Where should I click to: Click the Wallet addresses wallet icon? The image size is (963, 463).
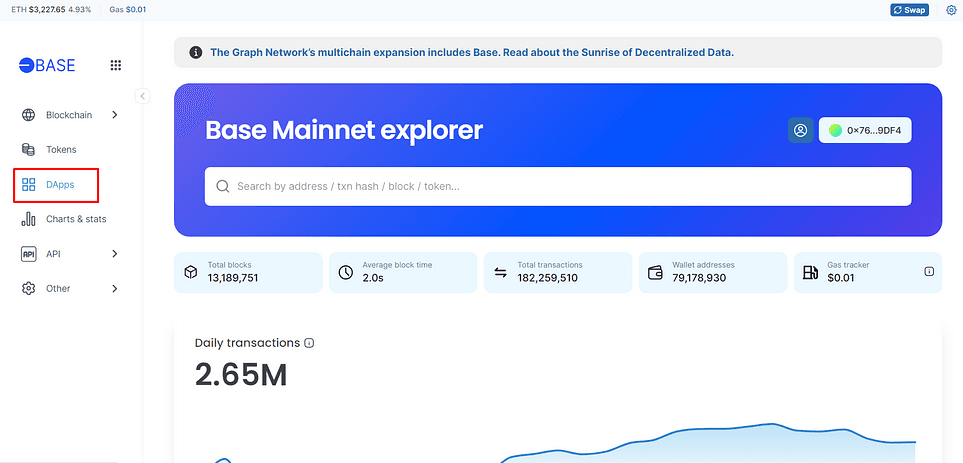click(x=655, y=272)
